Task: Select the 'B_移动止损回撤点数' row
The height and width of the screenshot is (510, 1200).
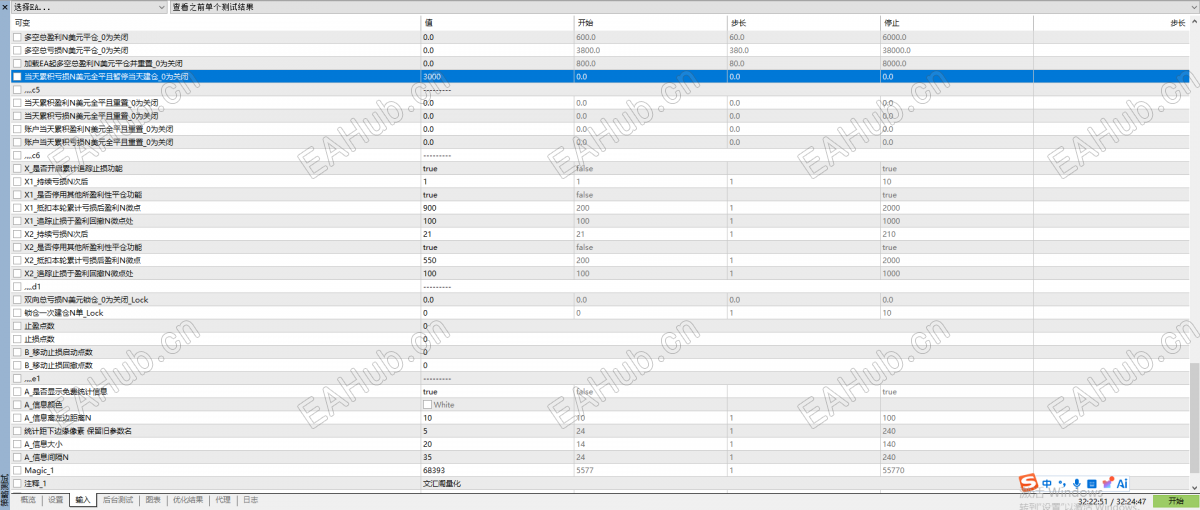Action: pyautogui.click(x=600, y=365)
